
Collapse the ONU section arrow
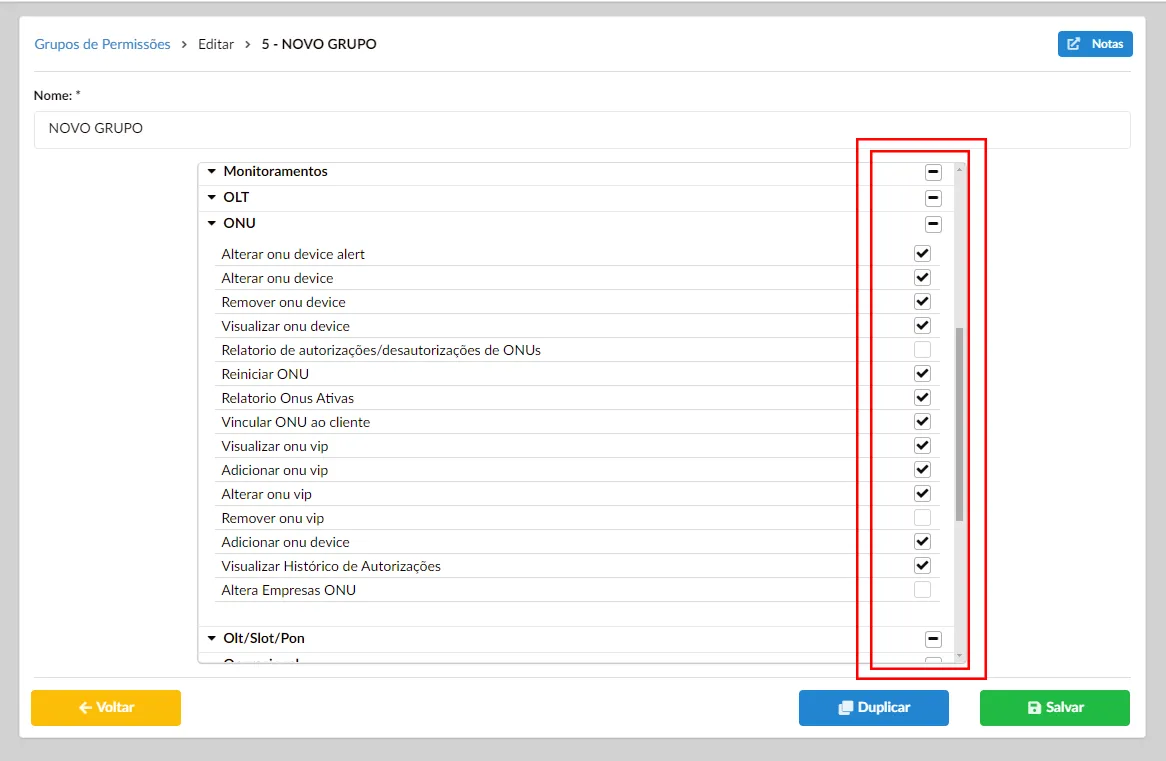211,224
